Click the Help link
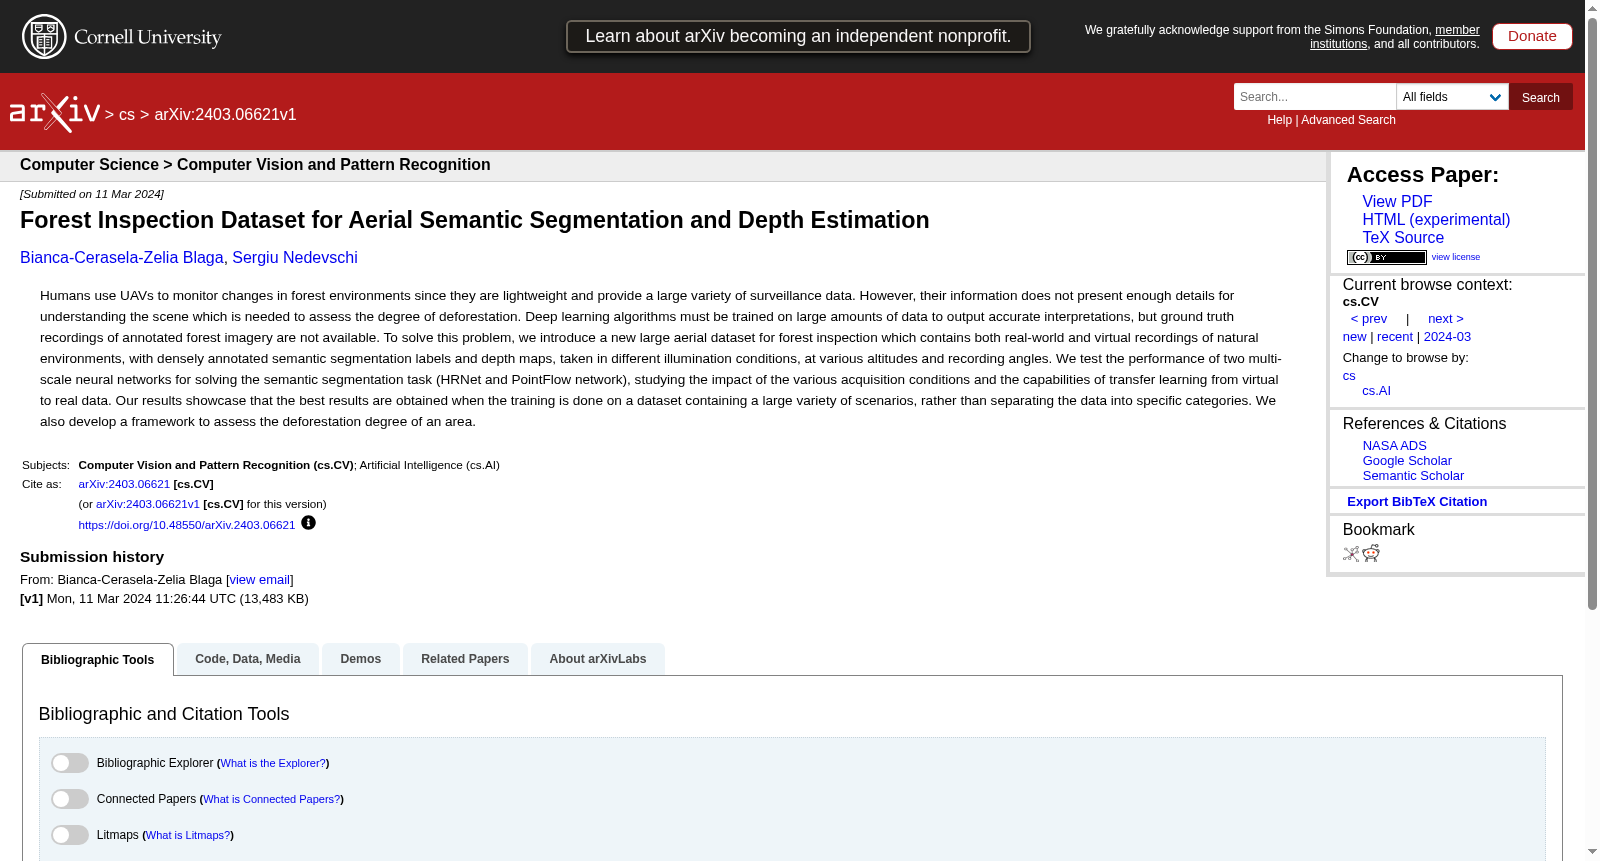Screen dimensions: 1600x861 pos(1279,120)
